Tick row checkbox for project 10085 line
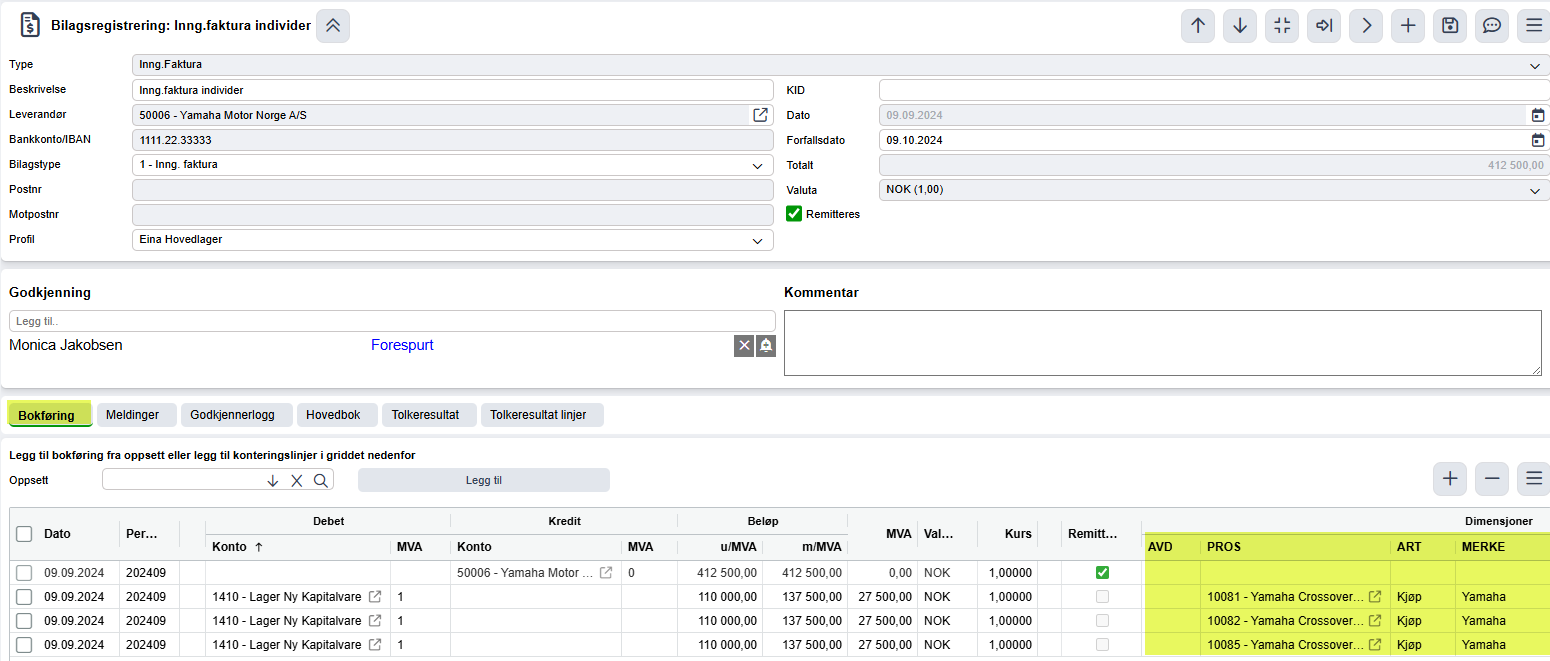 pyautogui.click(x=24, y=645)
